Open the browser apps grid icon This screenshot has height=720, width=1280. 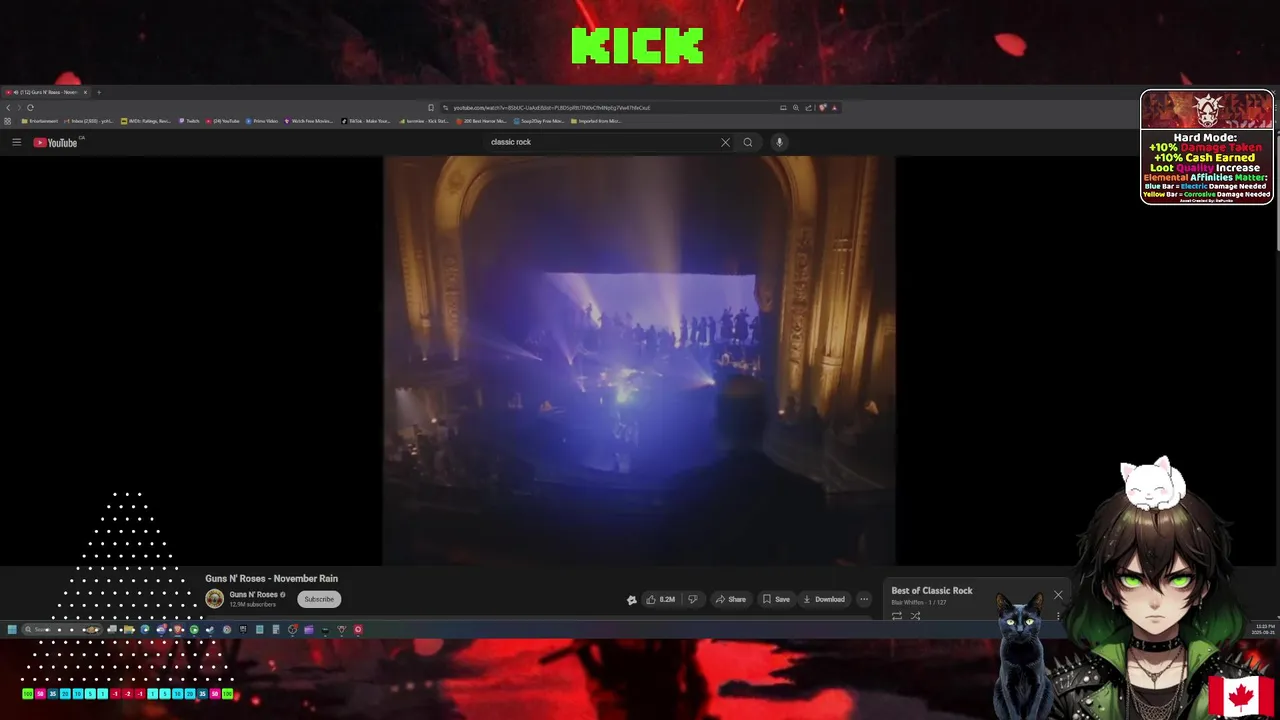(x=7, y=121)
